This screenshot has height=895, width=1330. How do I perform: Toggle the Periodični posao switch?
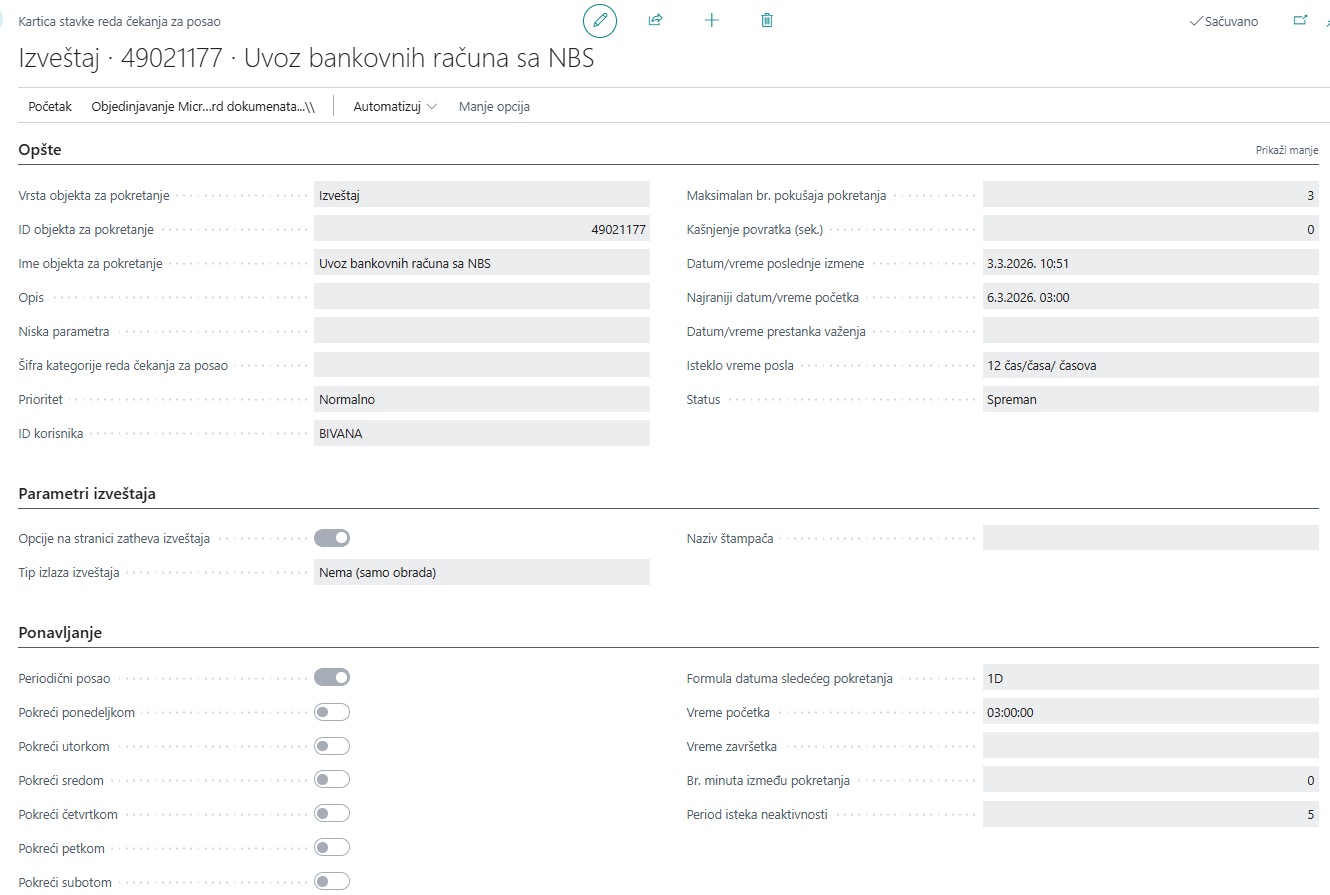pos(332,678)
